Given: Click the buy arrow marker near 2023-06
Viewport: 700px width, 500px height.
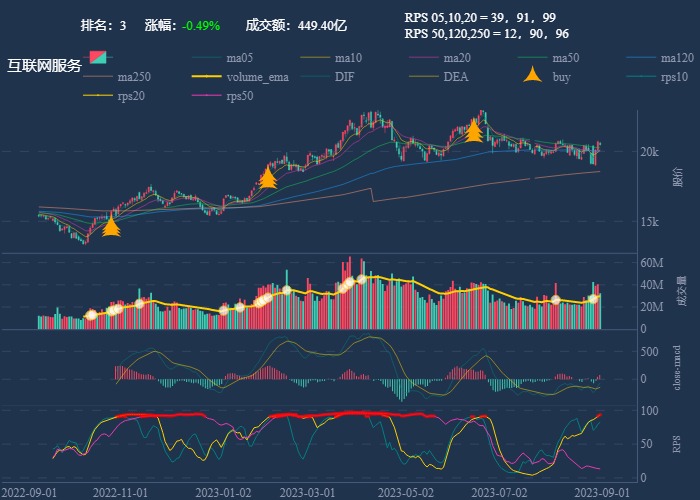Looking at the screenshot, I should pos(474,130).
